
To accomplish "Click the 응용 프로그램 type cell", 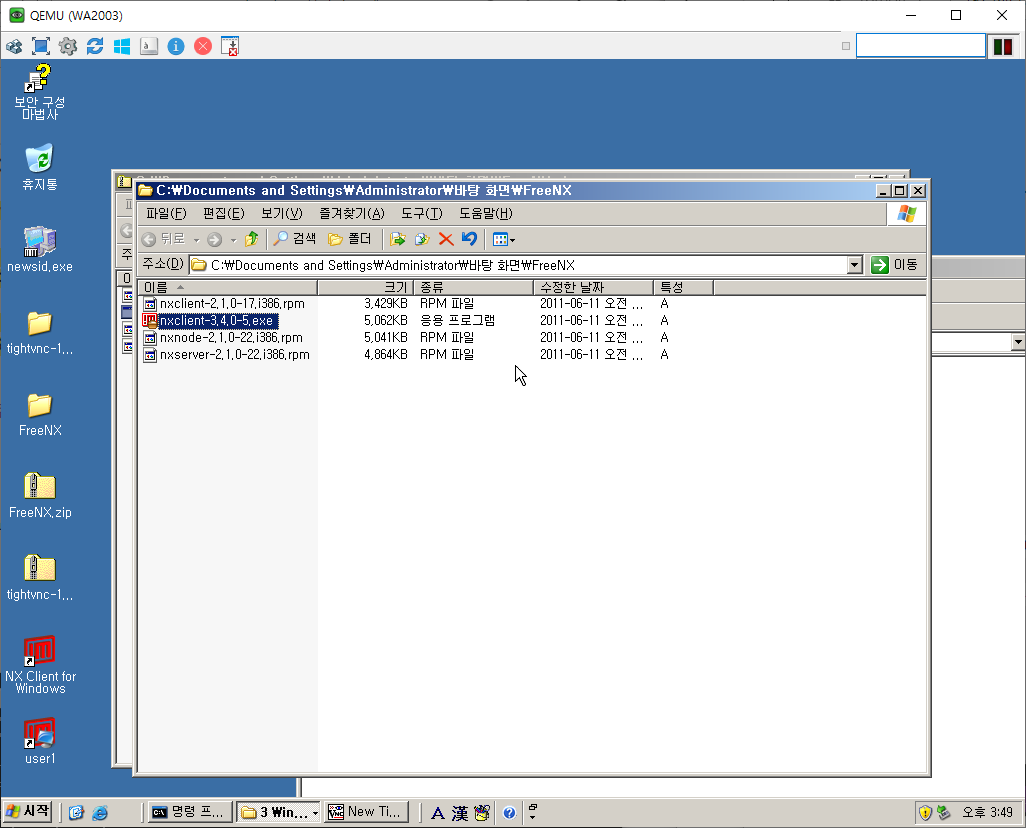I will (x=457, y=321).
